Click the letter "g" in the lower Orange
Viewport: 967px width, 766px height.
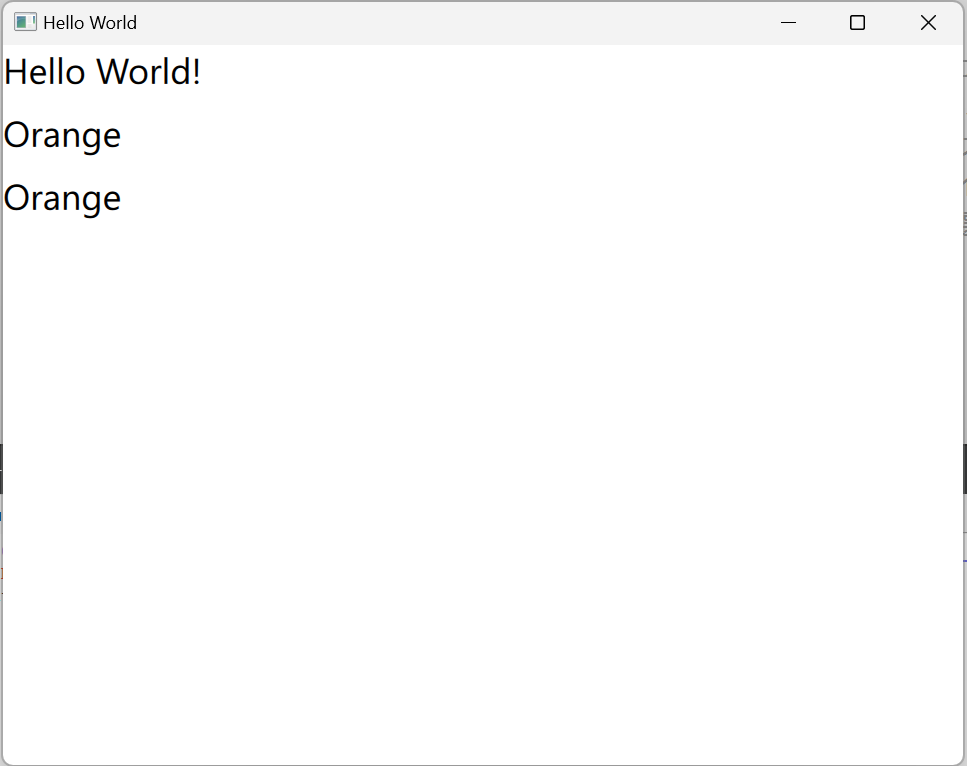(91, 200)
